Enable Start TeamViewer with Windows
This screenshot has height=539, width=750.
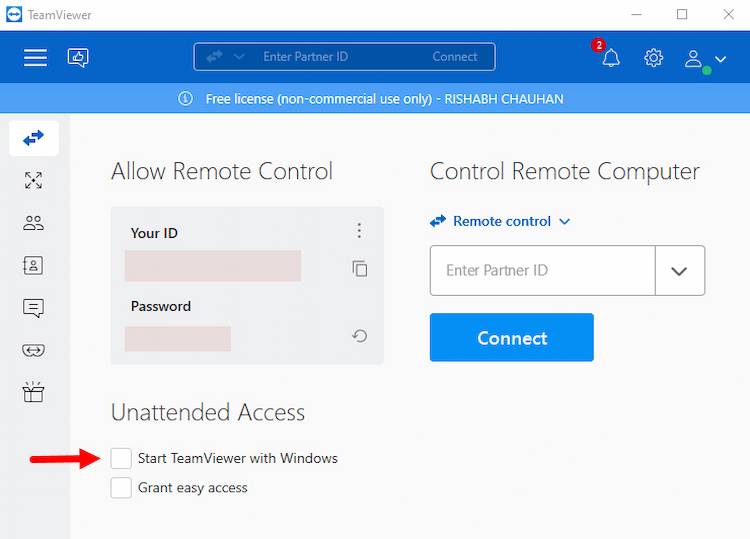pyautogui.click(x=121, y=458)
